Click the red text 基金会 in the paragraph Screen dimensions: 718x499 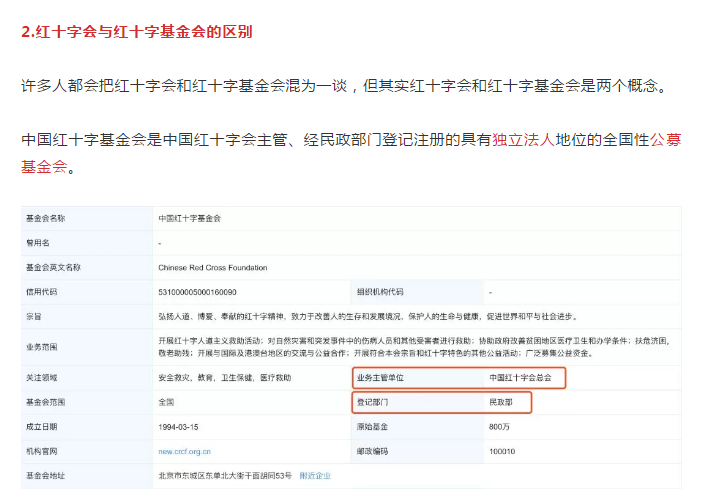(x=44, y=167)
